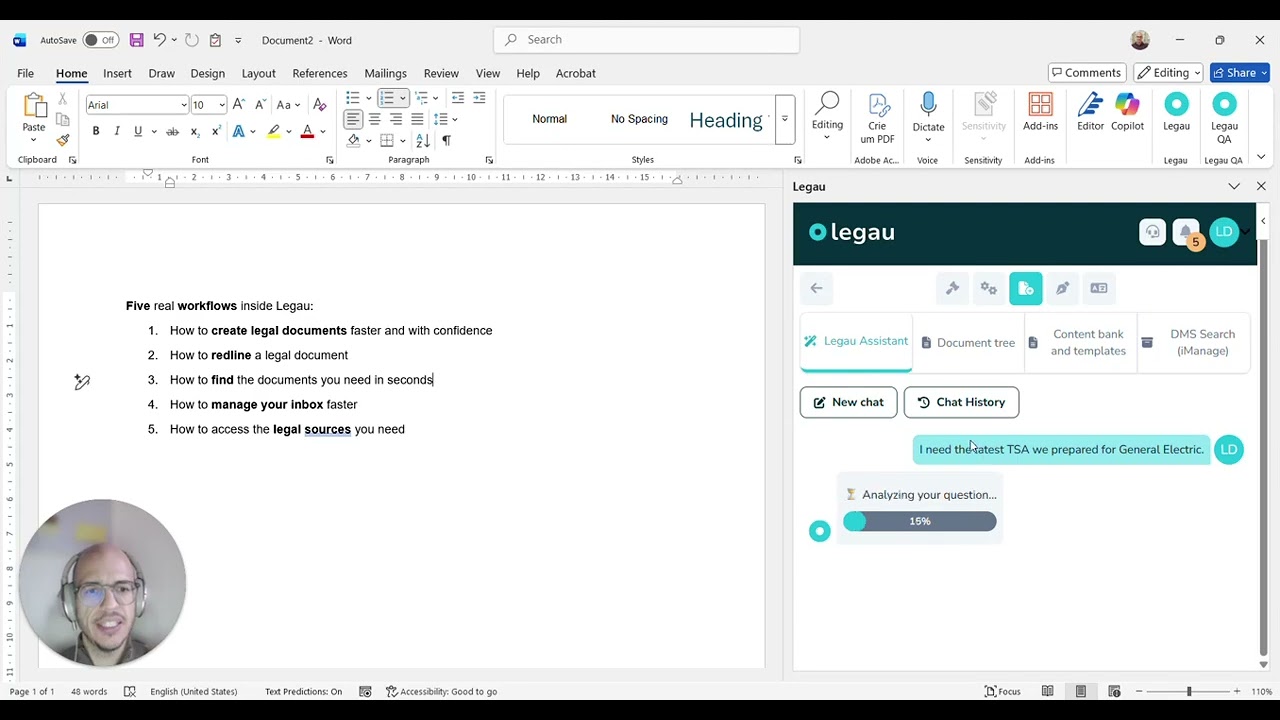Click the Copy icon in Clipboard group
The width and height of the screenshot is (1280, 720).
click(x=62, y=120)
